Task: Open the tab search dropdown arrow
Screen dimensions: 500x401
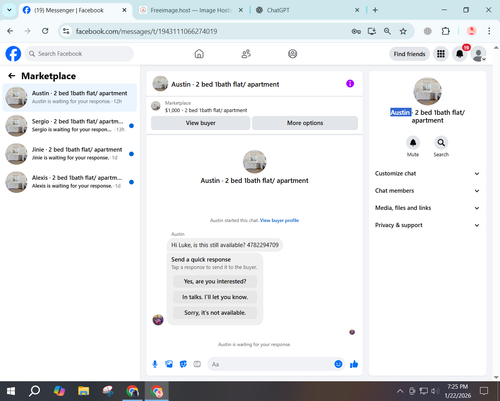Action: pyautogui.click(x=9, y=10)
